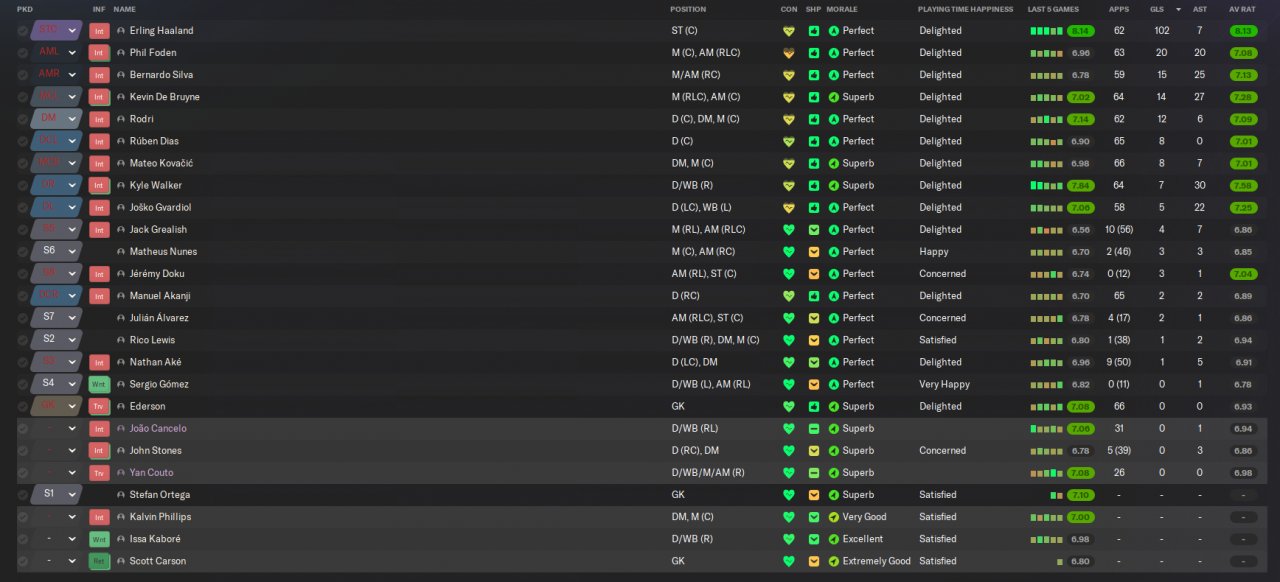Toggle the selection tick for Erling Haaland
This screenshot has height=582, width=1280.
pos(22,31)
